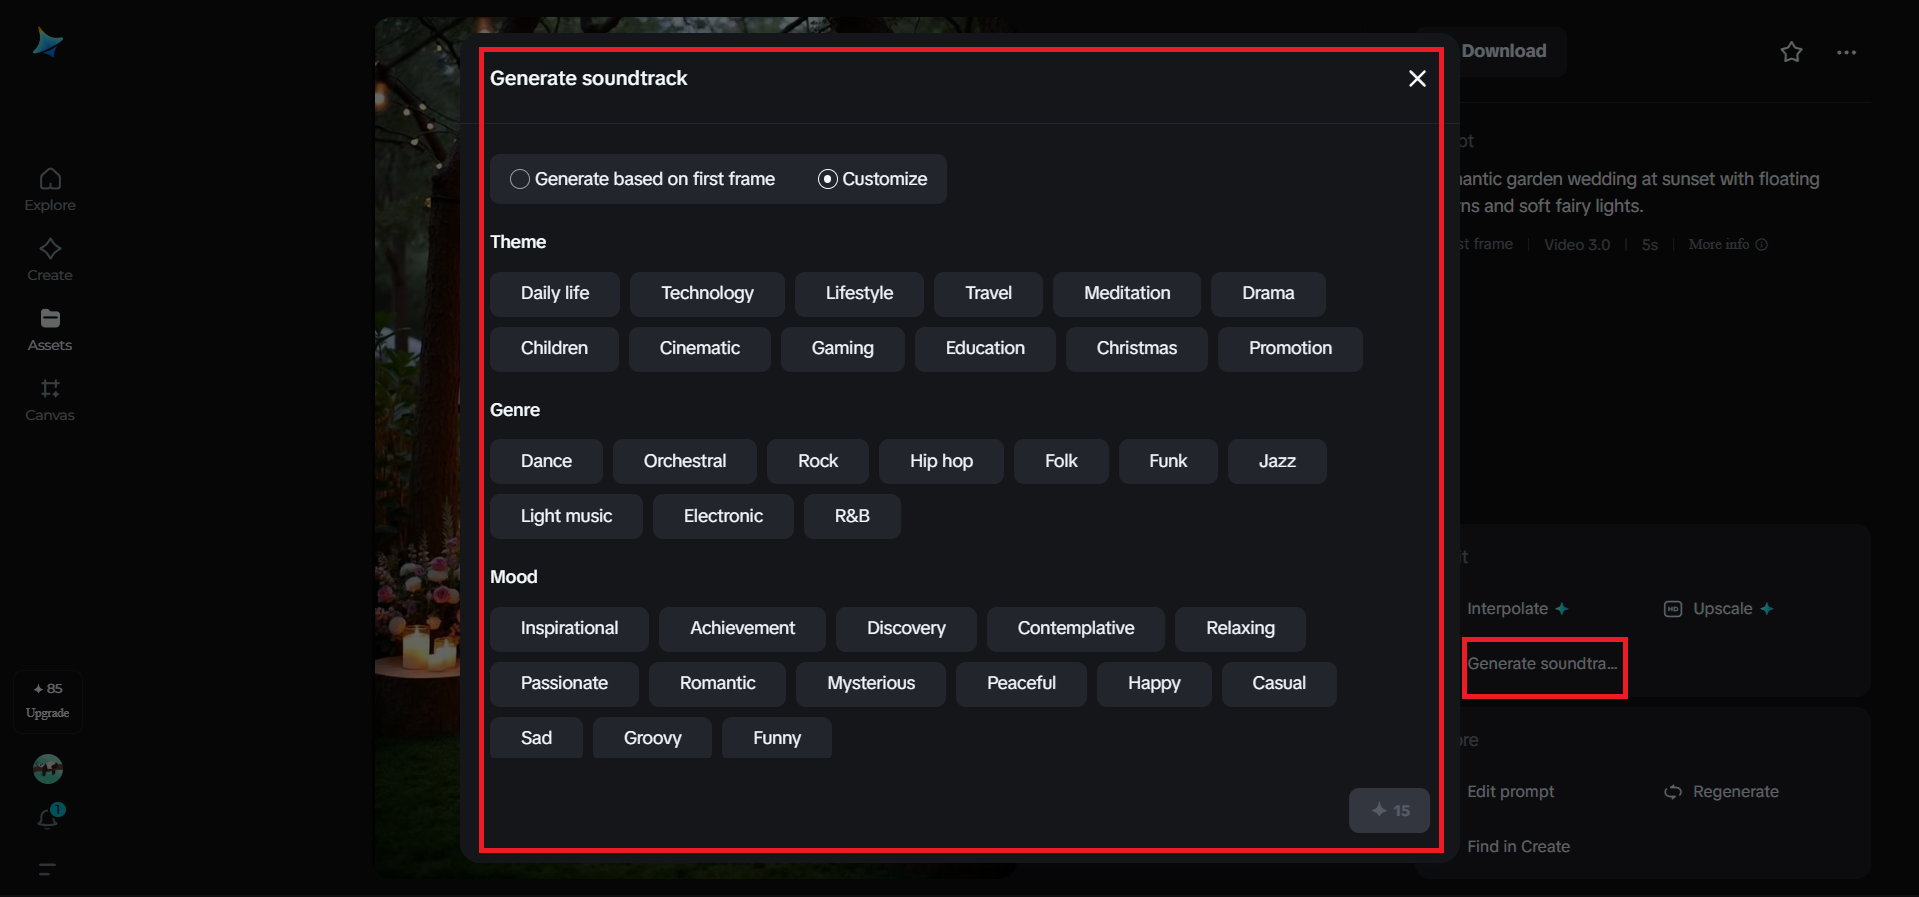
Task: Generate soundtrack for 15 credits
Action: 1389,810
